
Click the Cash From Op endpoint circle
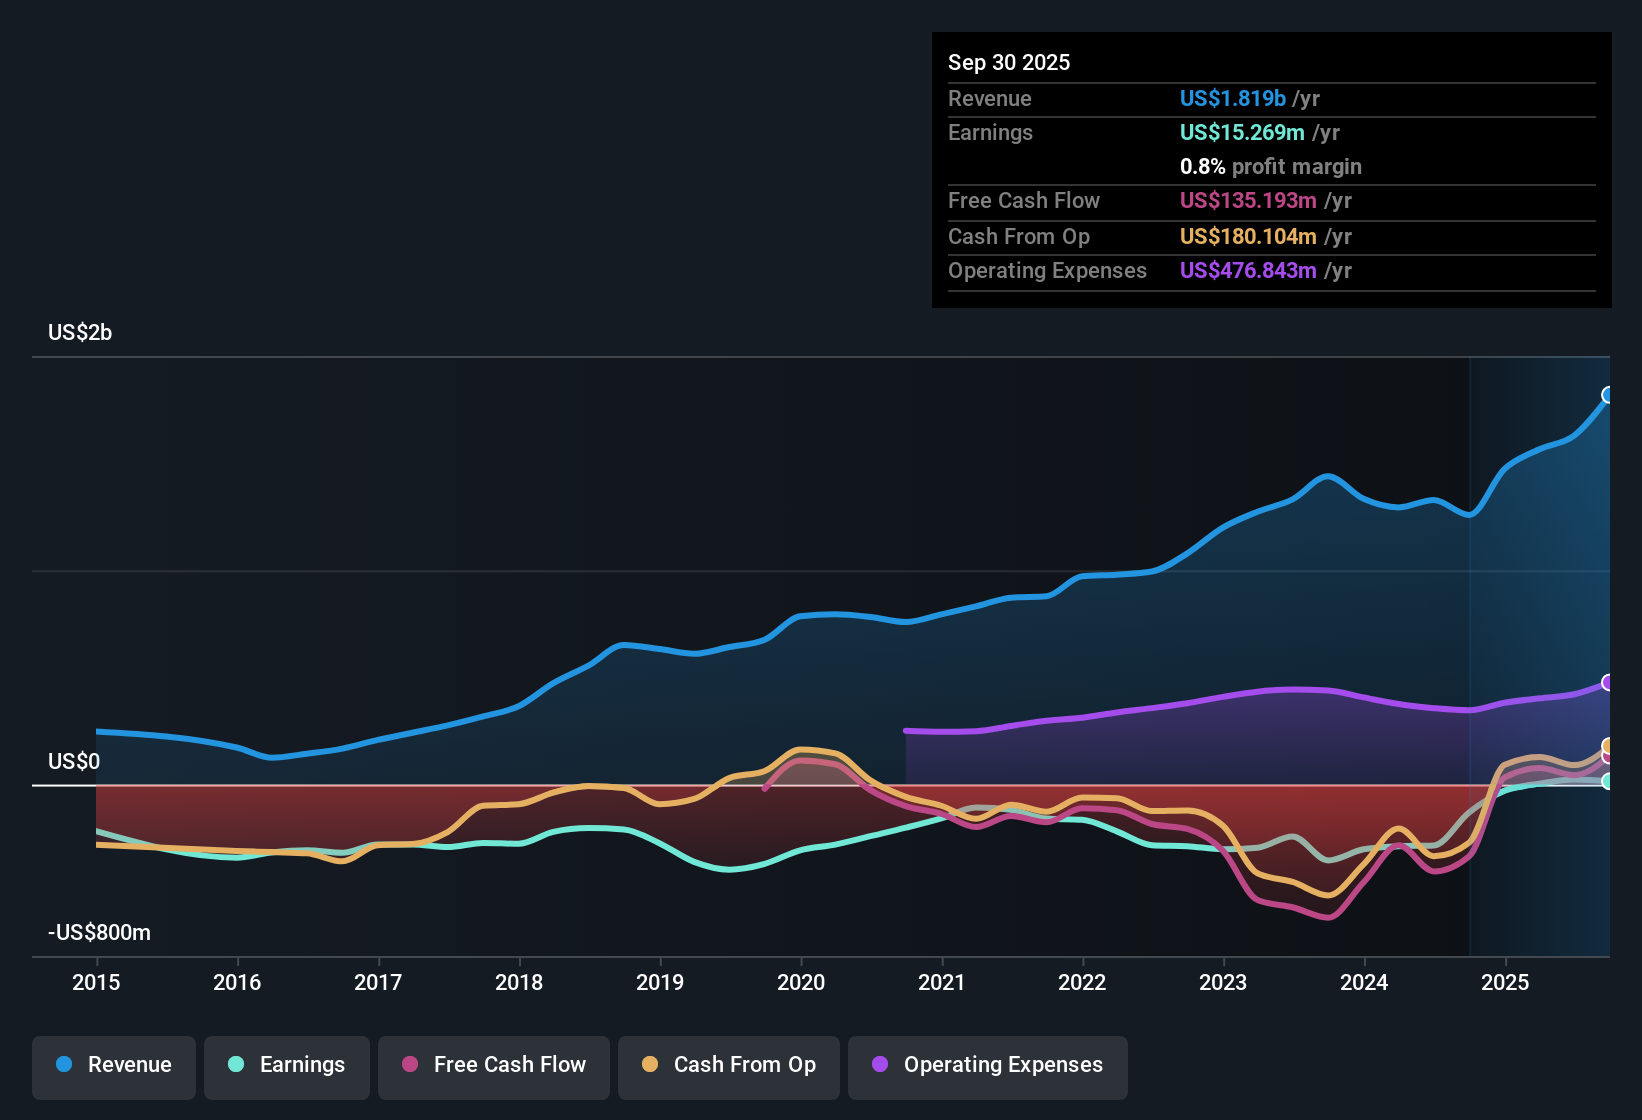tap(1608, 747)
